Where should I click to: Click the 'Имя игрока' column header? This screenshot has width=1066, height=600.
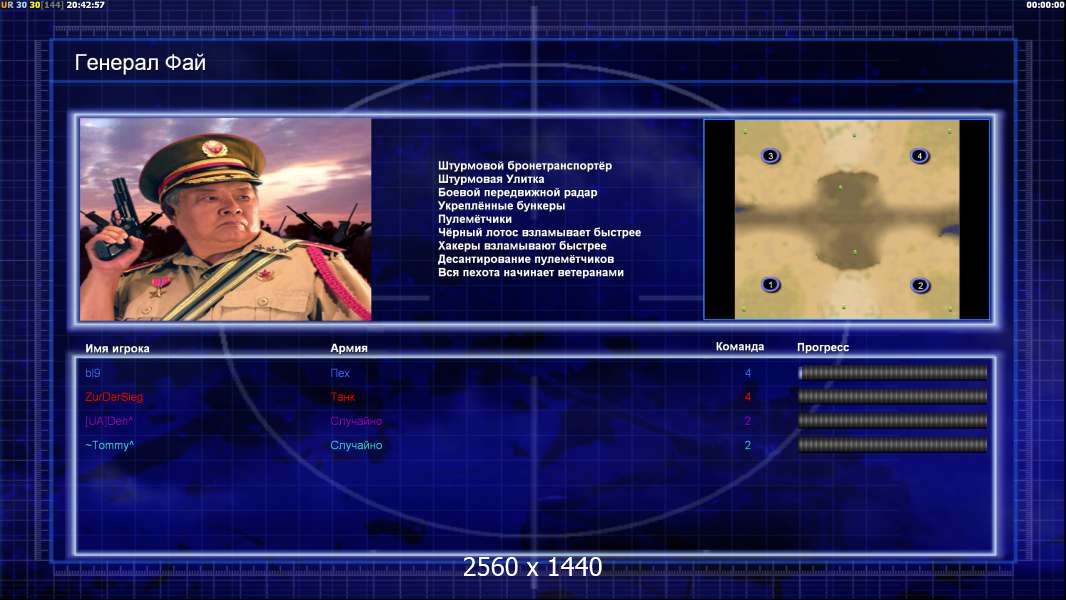117,349
